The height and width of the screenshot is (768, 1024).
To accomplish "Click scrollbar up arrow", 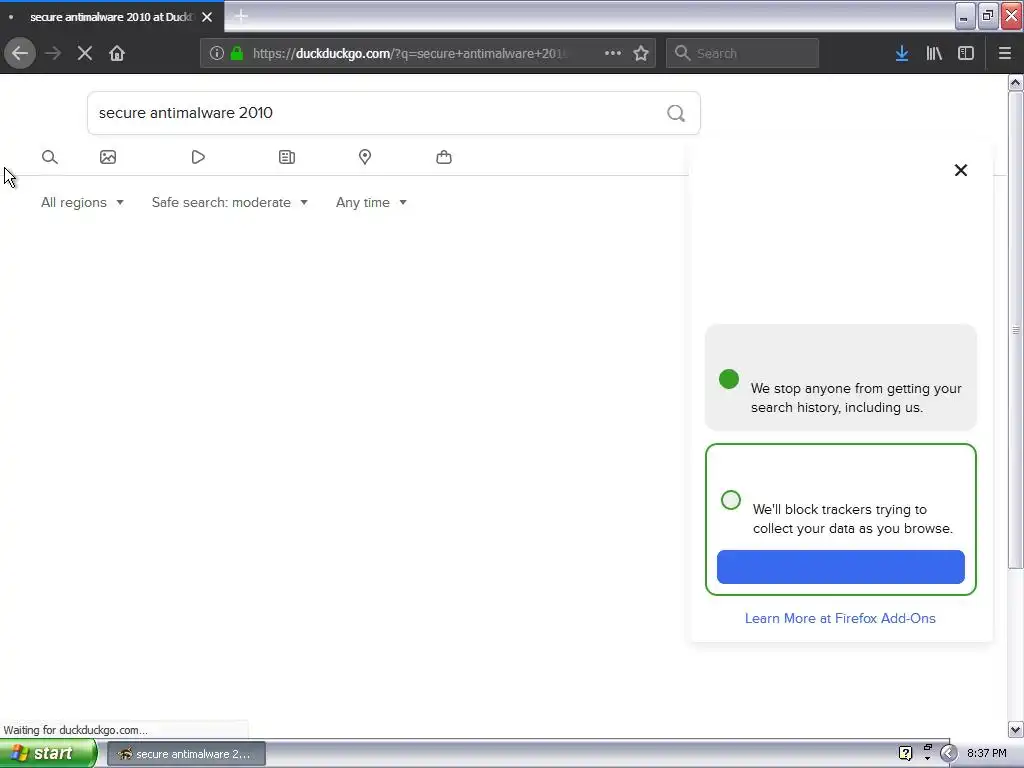I will (x=1016, y=82).
